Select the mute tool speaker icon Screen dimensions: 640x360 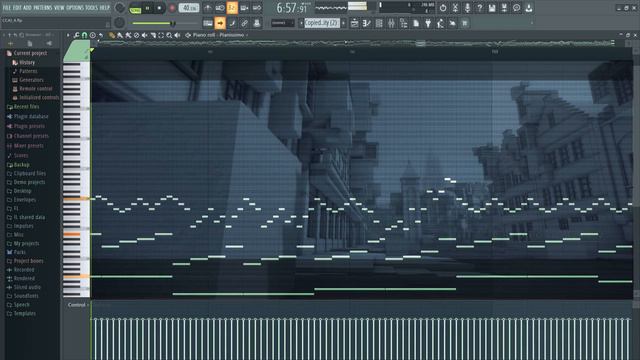pyautogui.click(x=144, y=36)
